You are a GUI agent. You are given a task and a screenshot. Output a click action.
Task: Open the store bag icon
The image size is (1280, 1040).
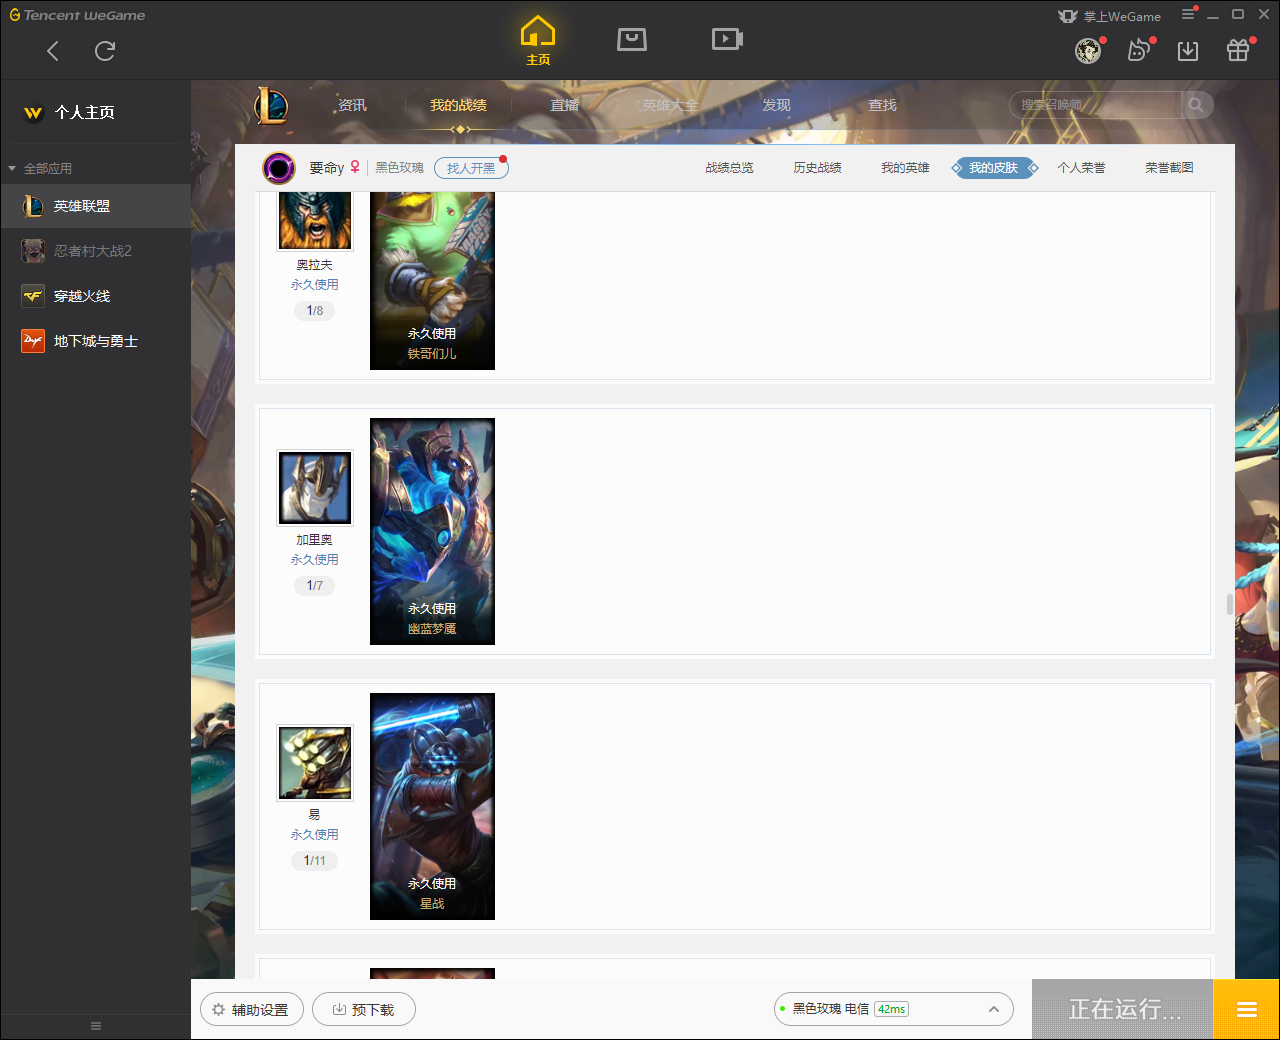coord(632,39)
